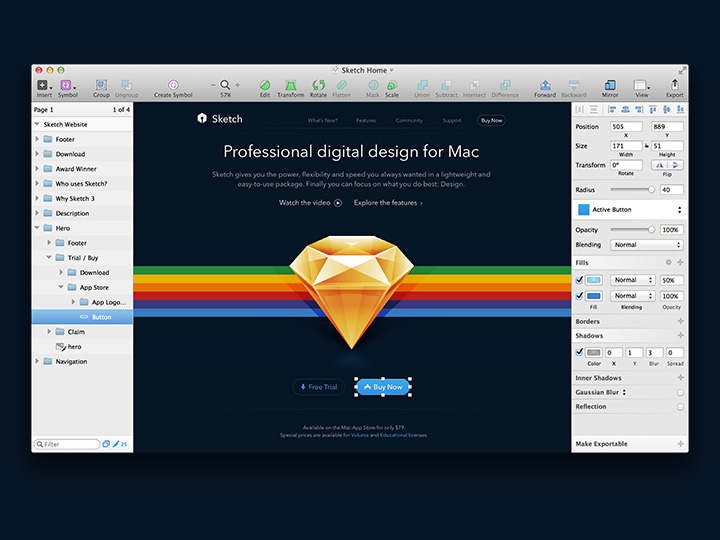The image size is (720, 540).
Task: Zoom out with the minus button
Action: (213, 85)
